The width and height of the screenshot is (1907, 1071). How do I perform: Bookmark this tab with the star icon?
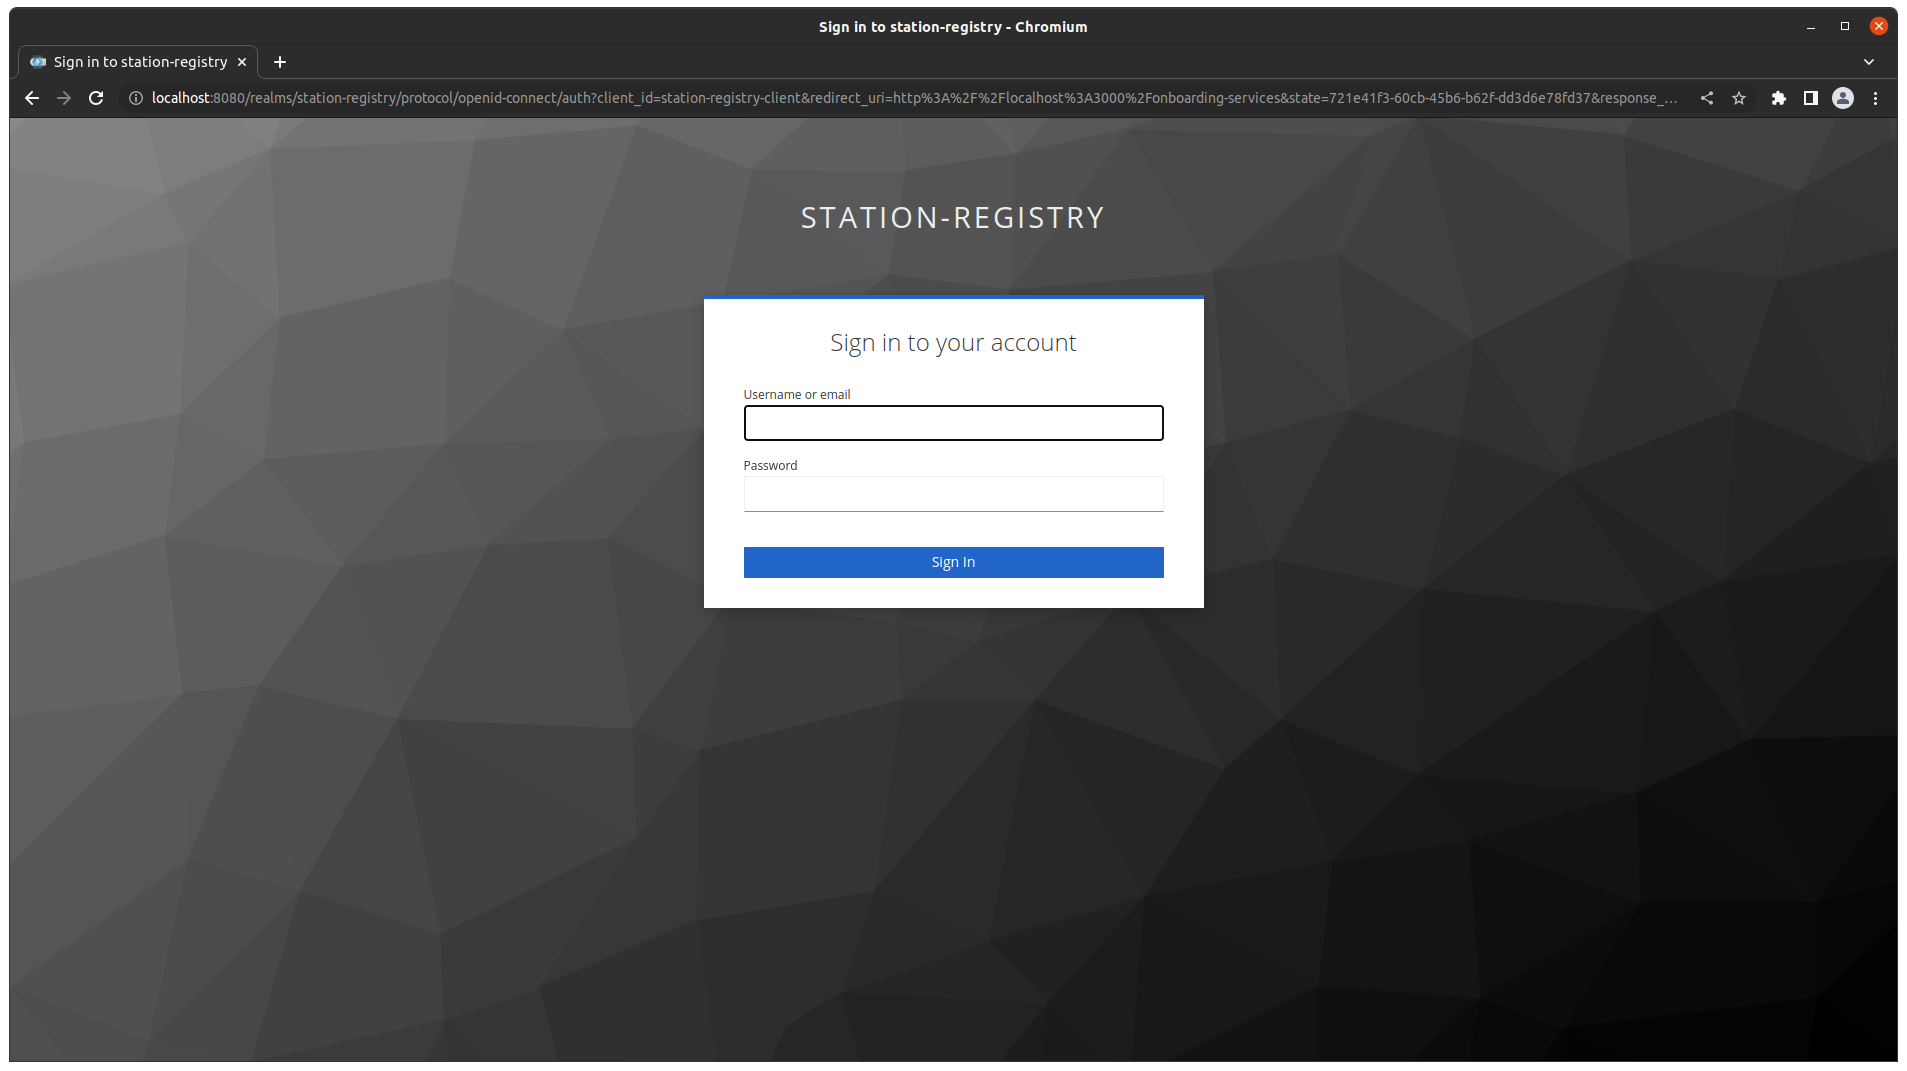click(x=1739, y=98)
